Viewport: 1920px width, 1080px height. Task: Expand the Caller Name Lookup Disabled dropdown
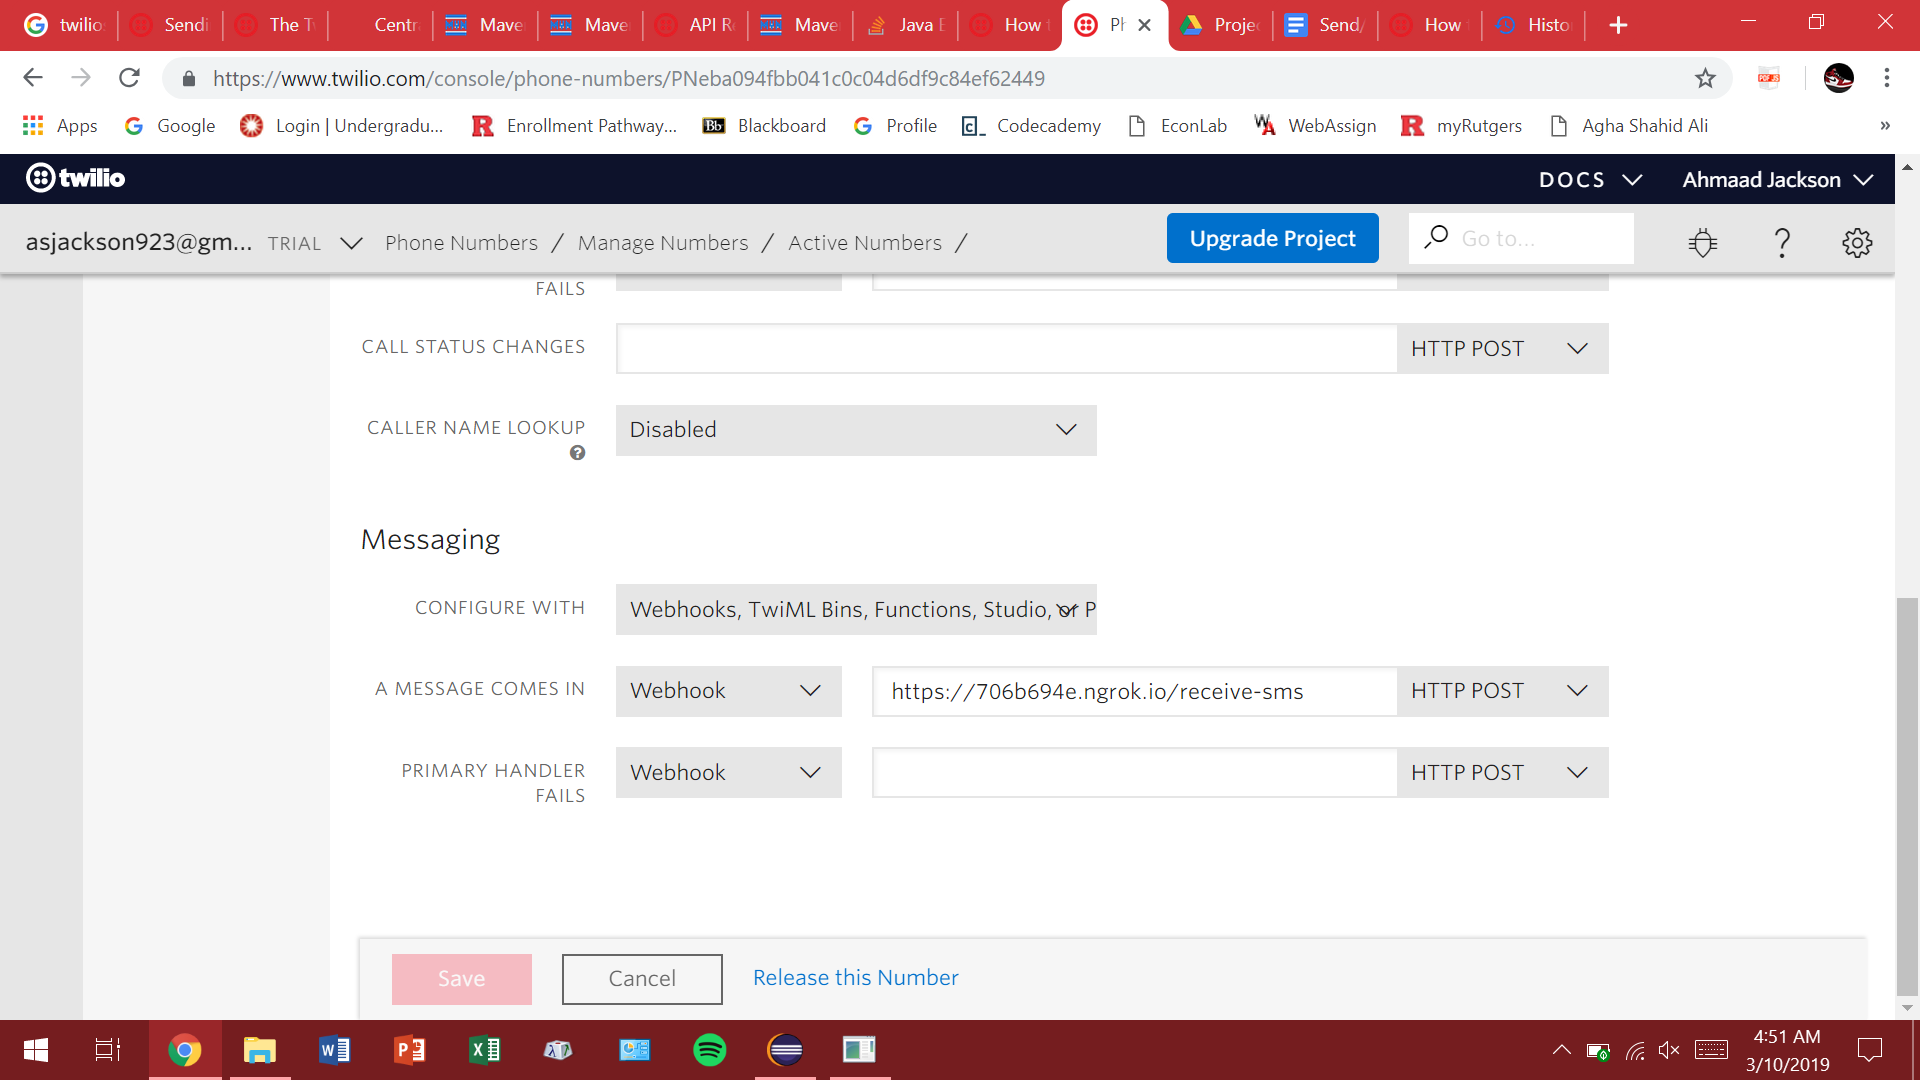(x=855, y=430)
